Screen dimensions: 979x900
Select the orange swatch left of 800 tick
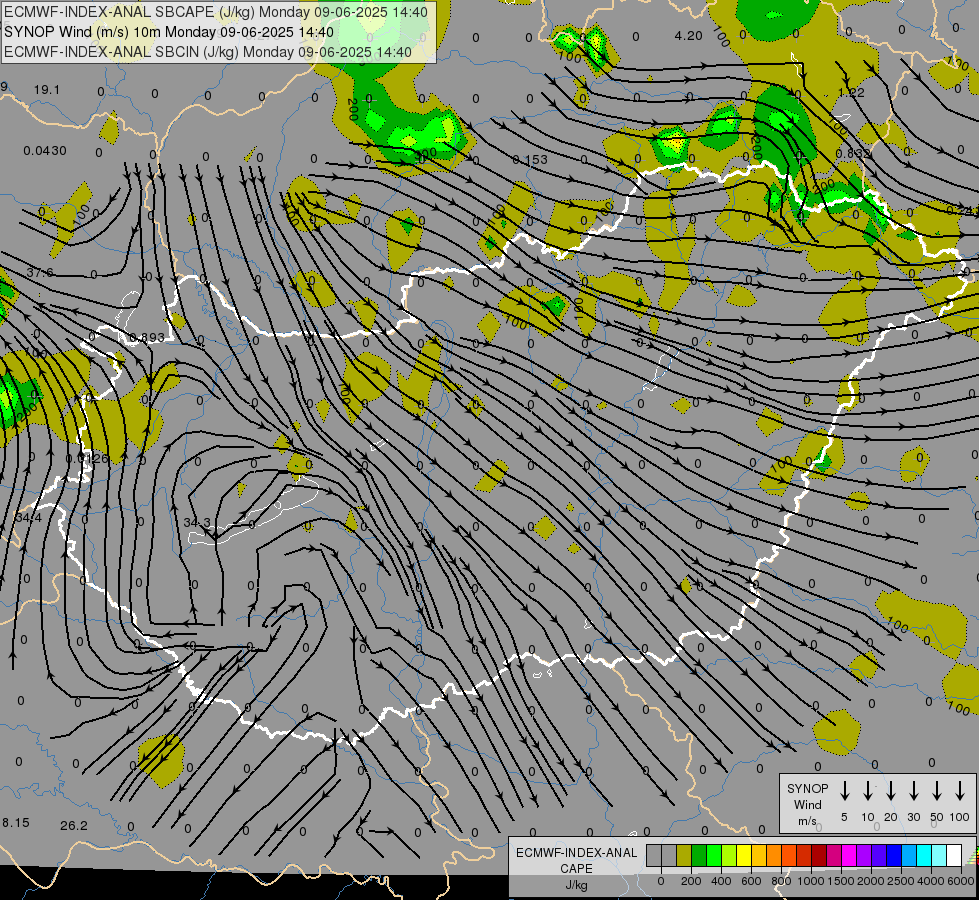click(774, 855)
